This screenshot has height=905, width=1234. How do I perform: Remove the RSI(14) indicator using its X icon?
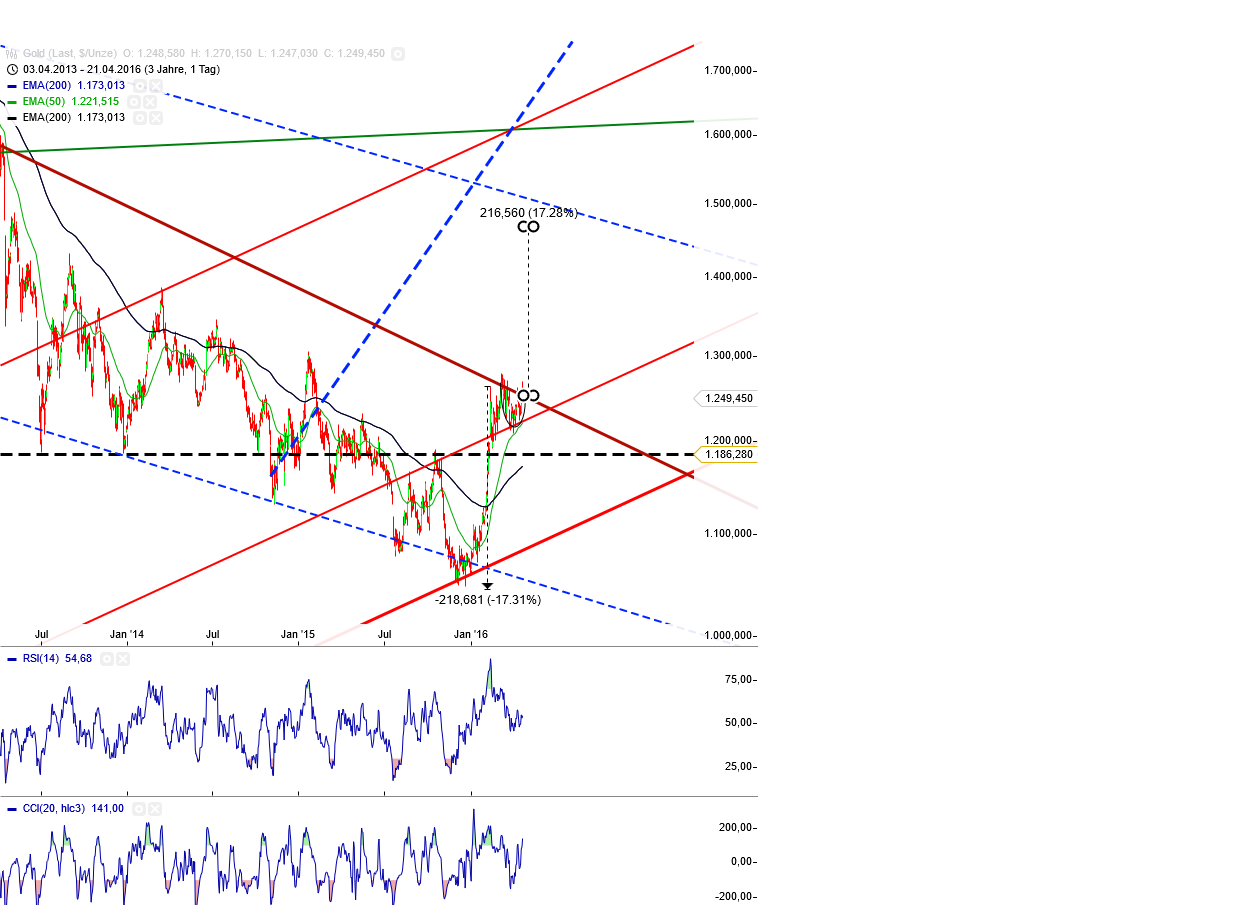coord(122,658)
